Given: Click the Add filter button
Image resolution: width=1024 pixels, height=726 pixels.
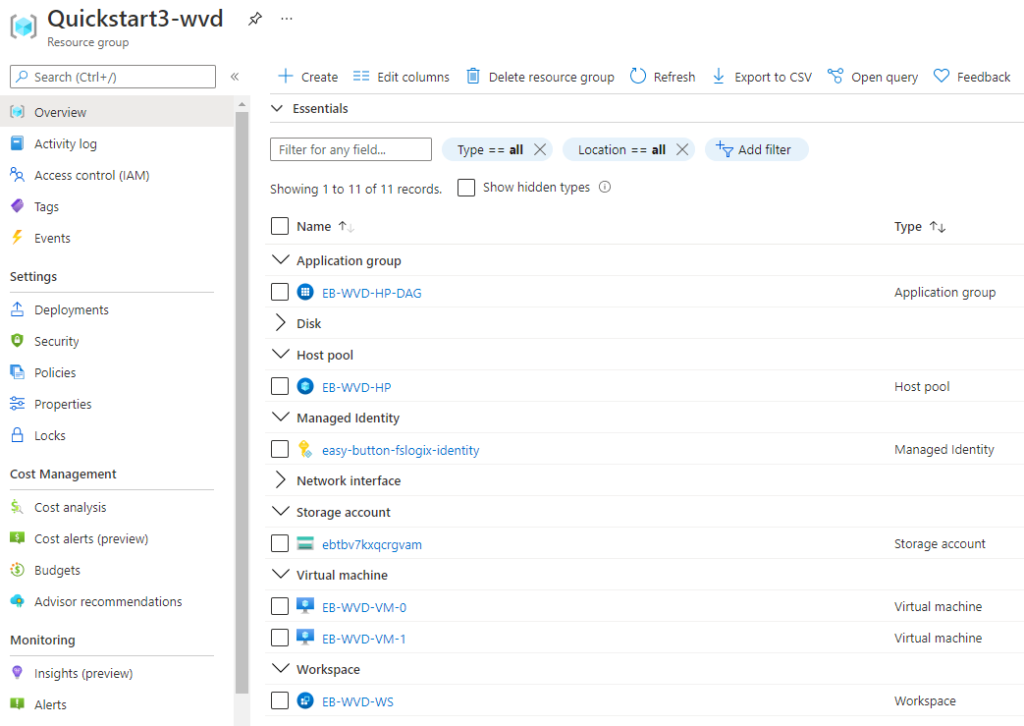Looking at the screenshot, I should pyautogui.click(x=756, y=150).
